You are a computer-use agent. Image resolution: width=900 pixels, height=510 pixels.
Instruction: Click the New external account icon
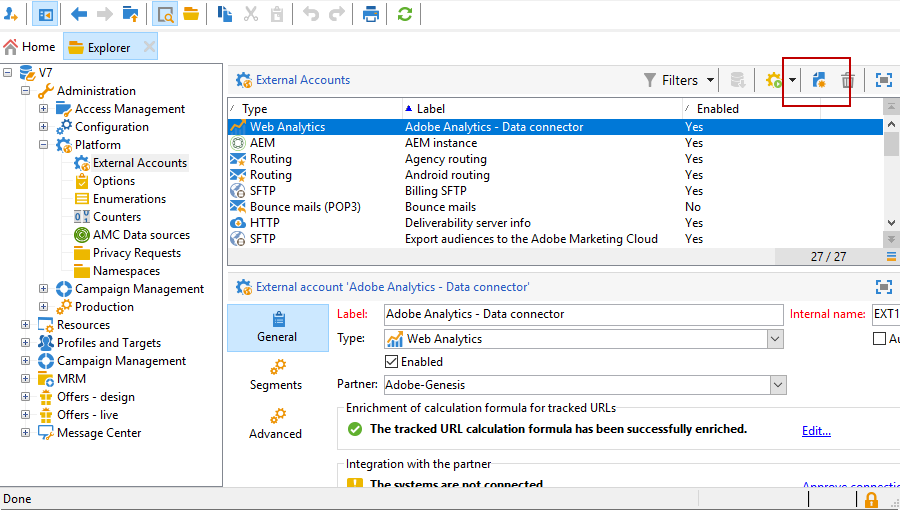pyautogui.click(x=819, y=80)
